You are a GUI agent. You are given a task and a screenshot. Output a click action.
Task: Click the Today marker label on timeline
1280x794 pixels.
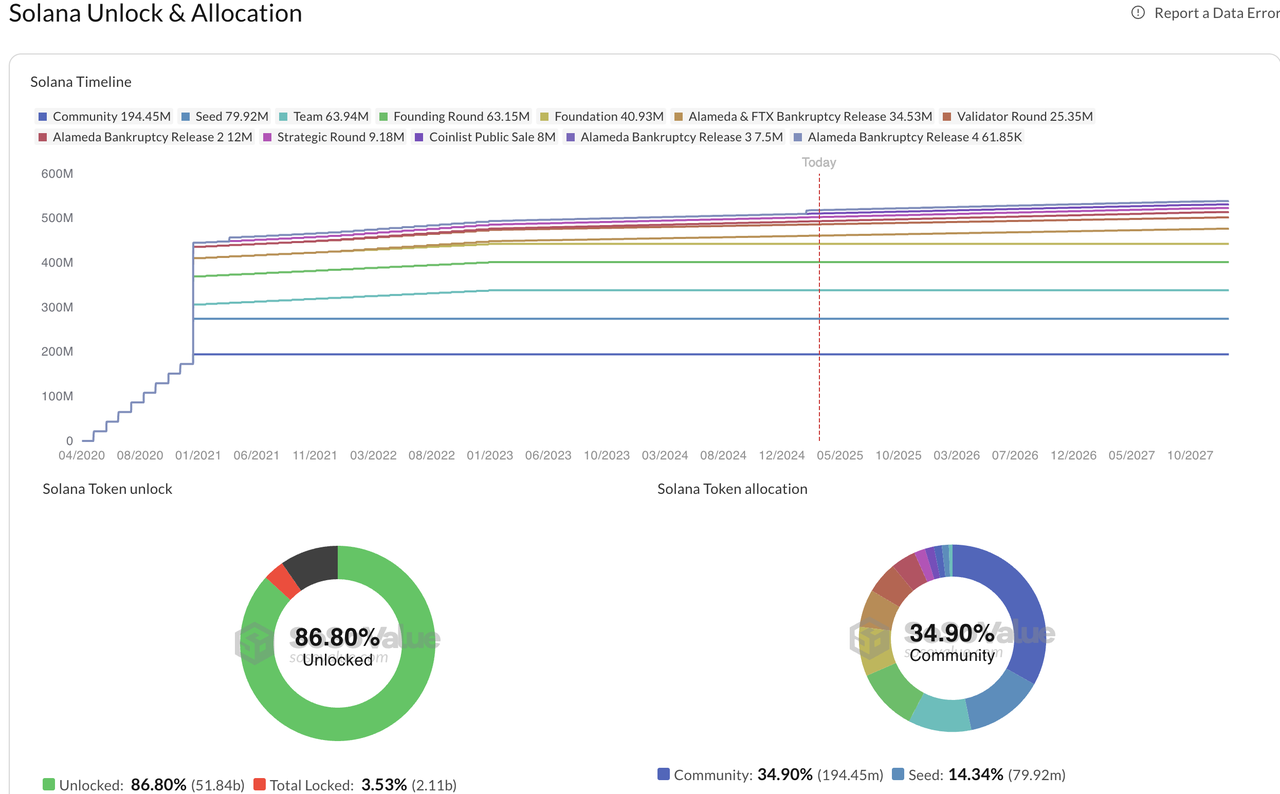click(x=819, y=162)
